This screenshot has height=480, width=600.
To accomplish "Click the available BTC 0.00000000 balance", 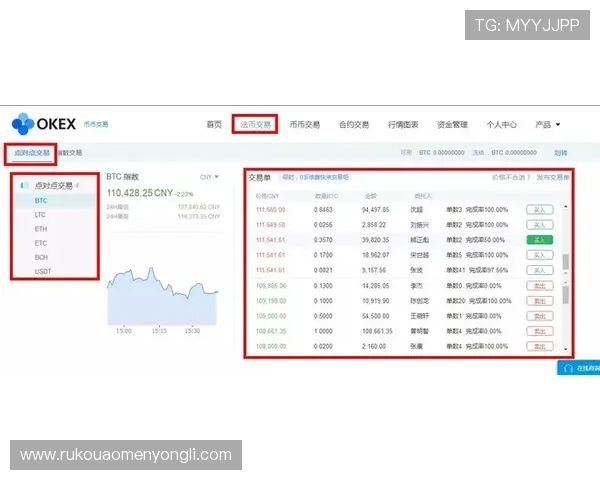I will point(442,153).
